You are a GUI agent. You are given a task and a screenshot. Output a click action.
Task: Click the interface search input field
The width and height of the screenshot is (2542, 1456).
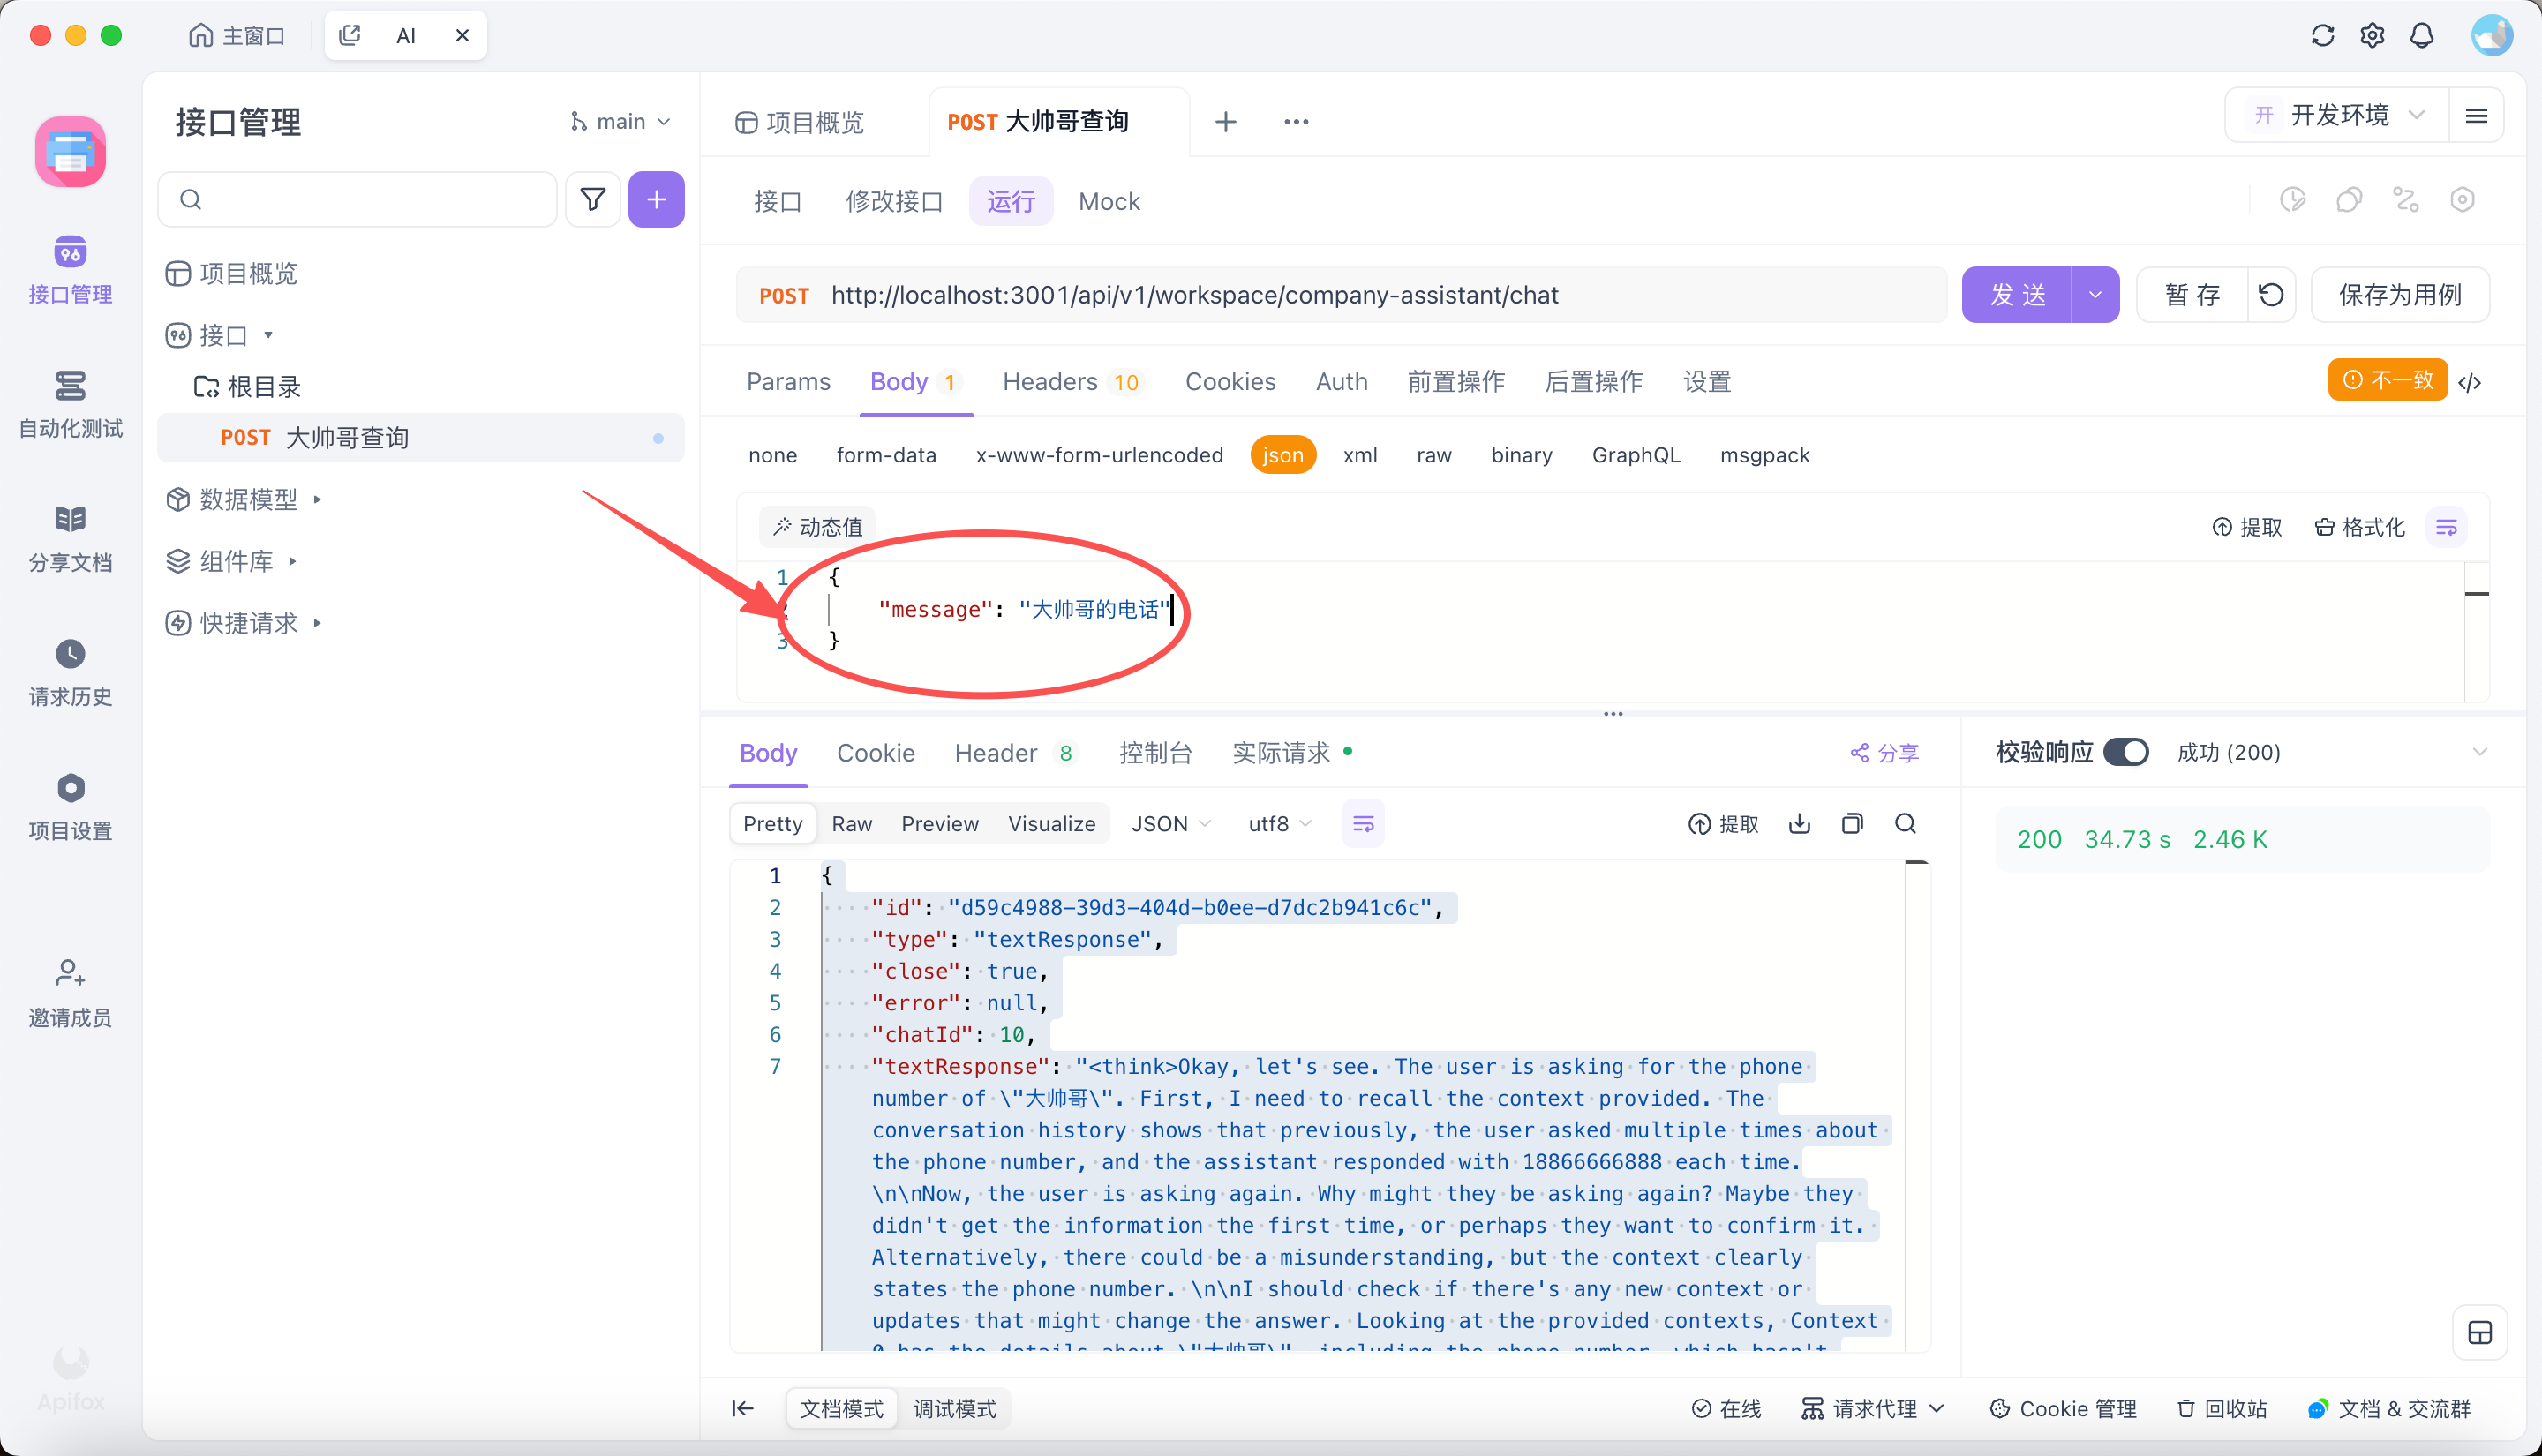tap(370, 200)
